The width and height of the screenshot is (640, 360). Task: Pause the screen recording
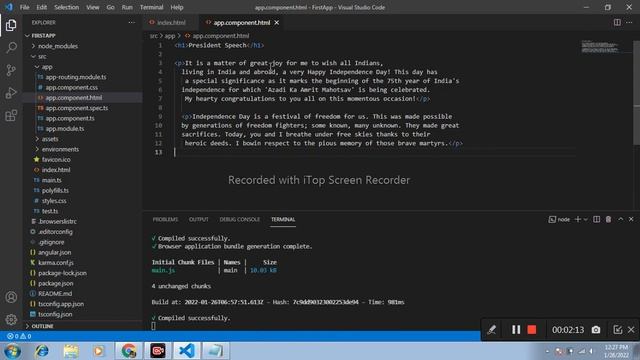516,329
